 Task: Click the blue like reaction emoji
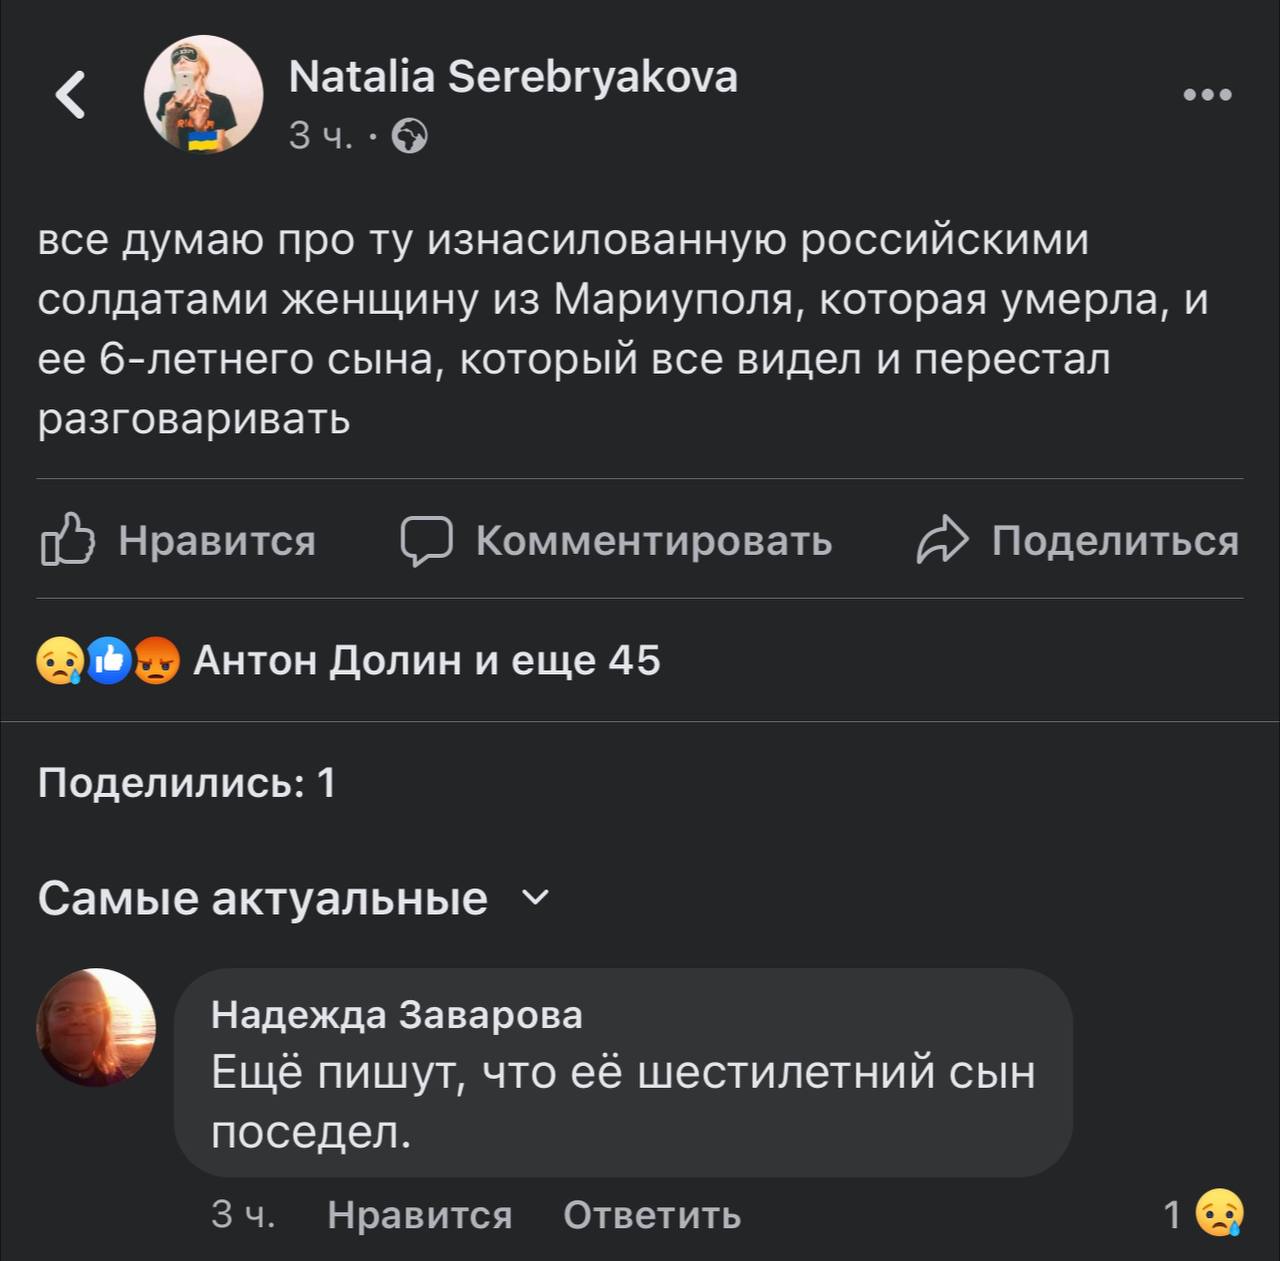click(109, 661)
